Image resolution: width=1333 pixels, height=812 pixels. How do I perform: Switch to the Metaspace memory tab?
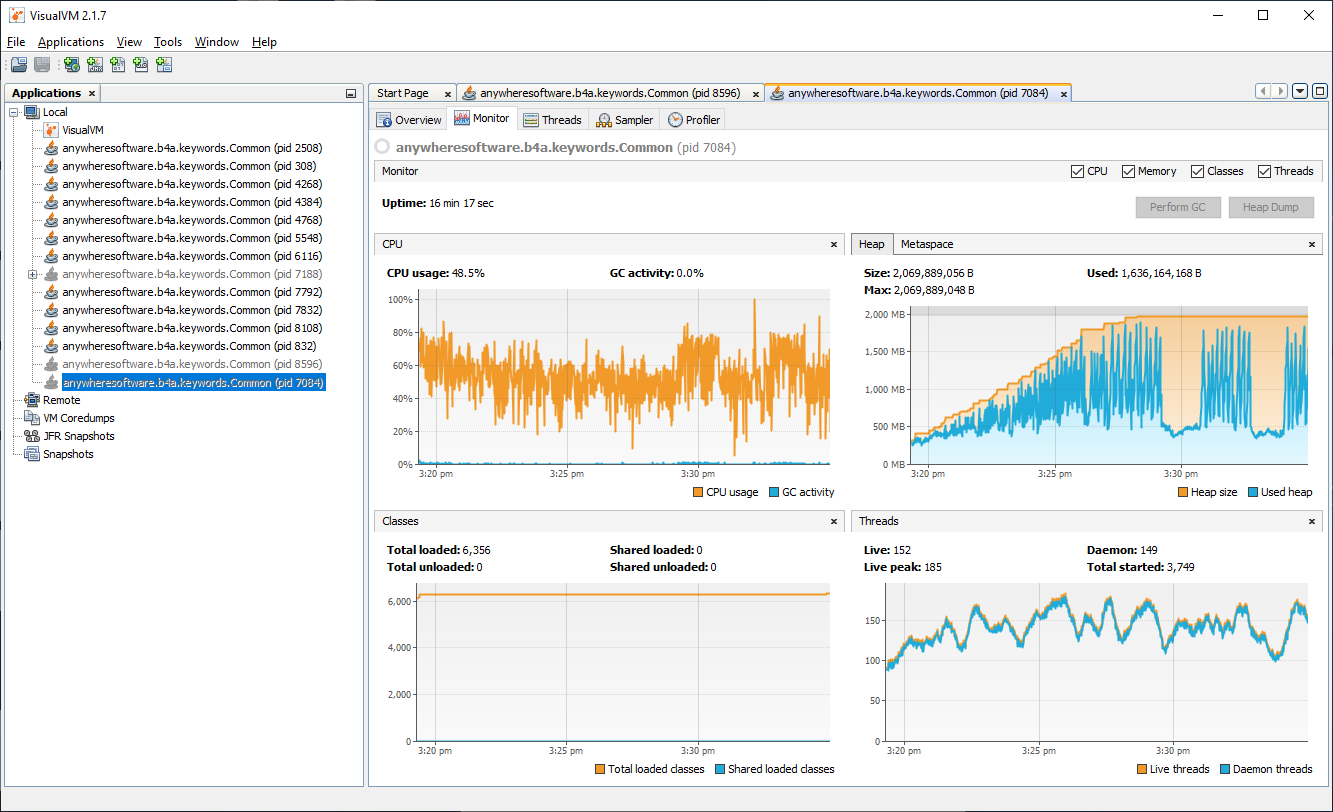click(x=926, y=244)
